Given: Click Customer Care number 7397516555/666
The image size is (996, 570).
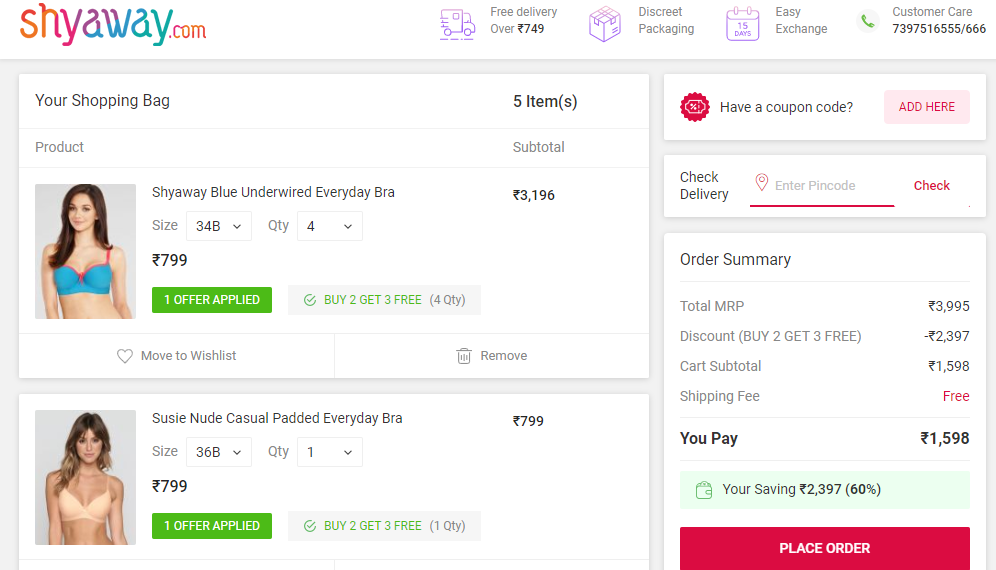Looking at the screenshot, I should (x=939, y=29).
